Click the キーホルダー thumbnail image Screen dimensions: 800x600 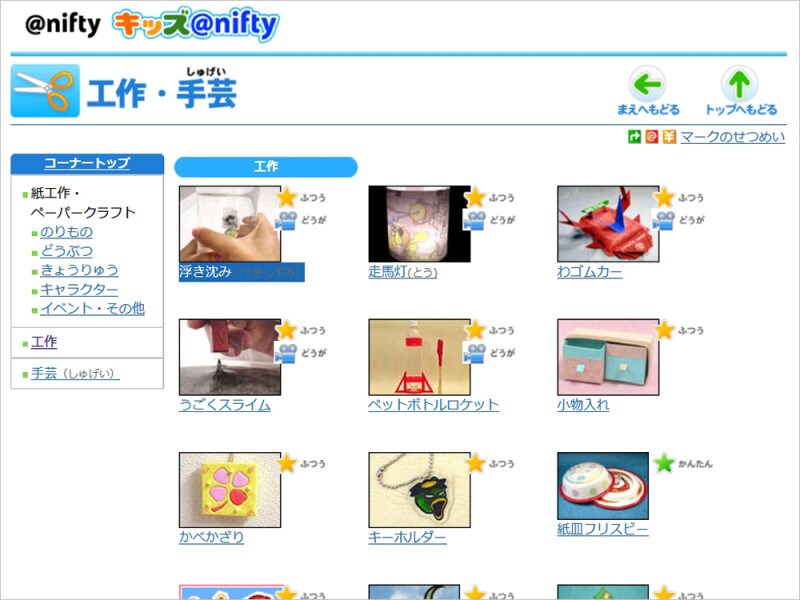[419, 490]
